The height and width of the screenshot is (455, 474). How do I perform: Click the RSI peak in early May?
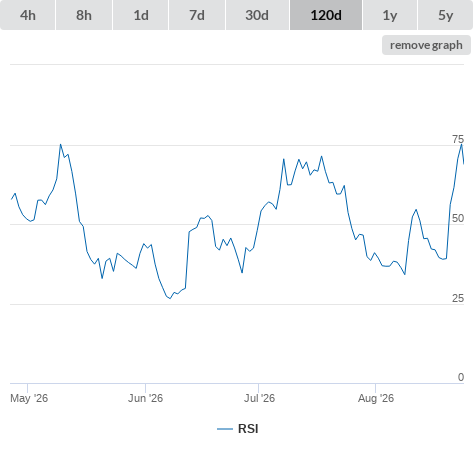pos(60,145)
